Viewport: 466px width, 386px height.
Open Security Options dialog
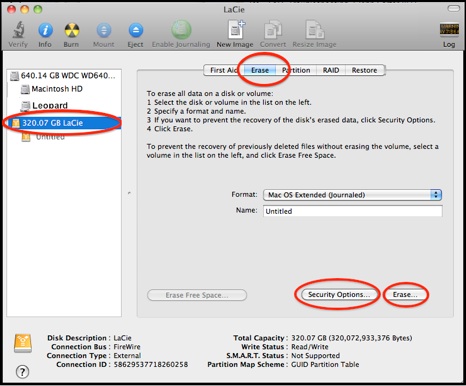pos(339,294)
